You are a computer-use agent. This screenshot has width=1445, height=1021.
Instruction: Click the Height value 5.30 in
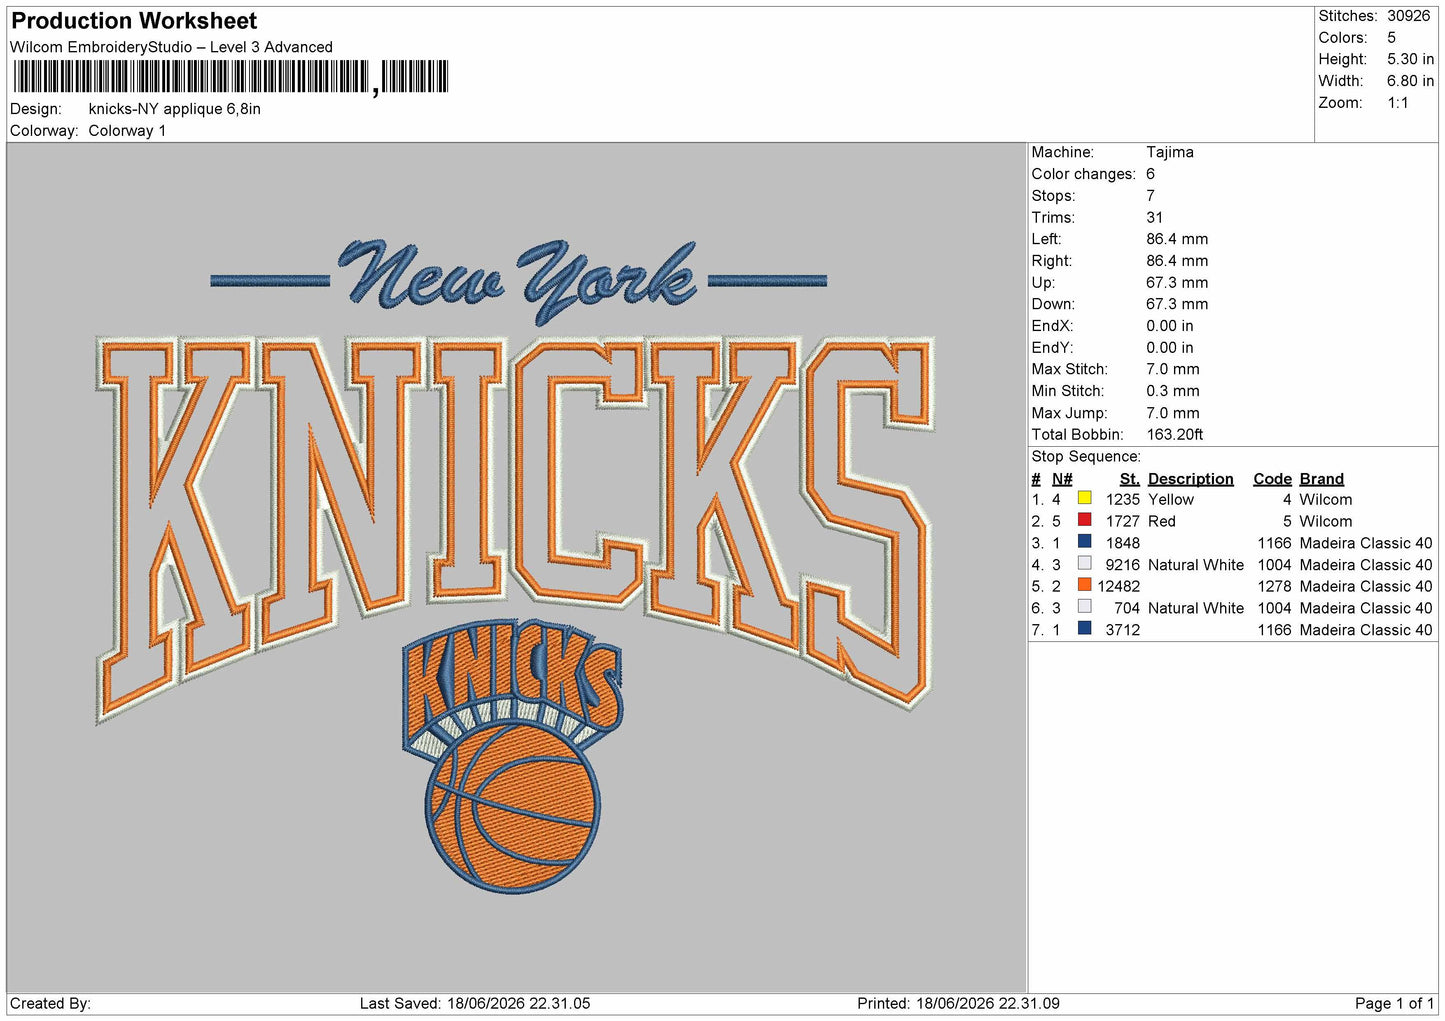1410,59
